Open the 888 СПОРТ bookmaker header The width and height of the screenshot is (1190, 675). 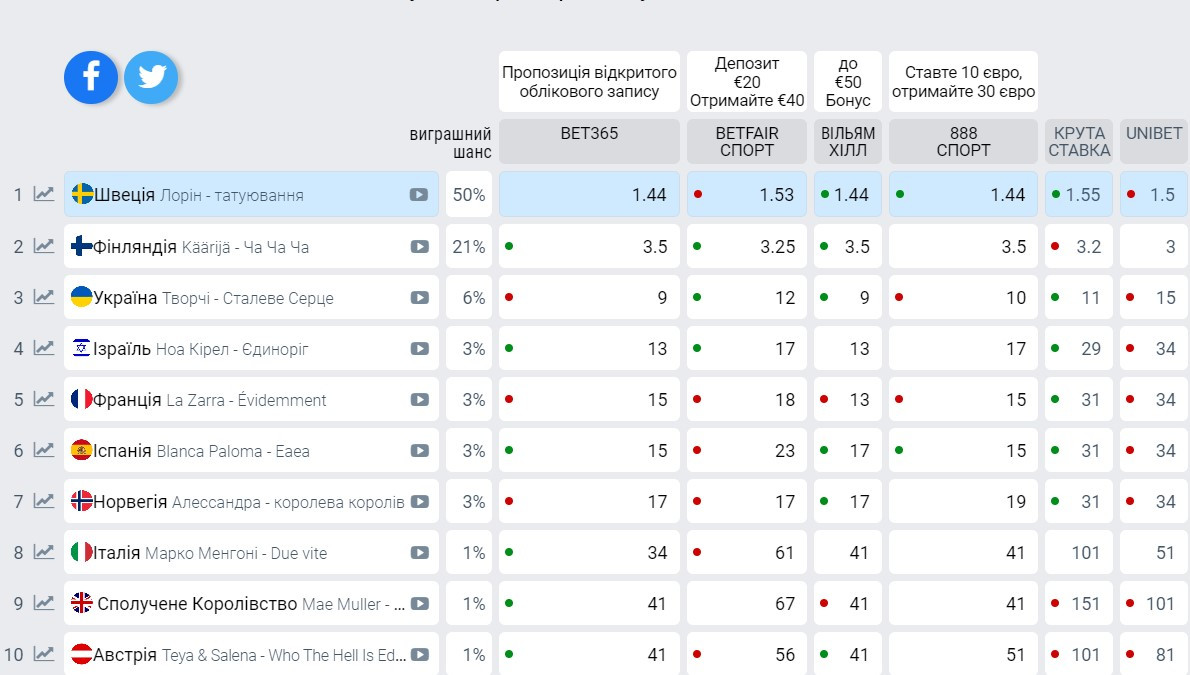pos(963,141)
